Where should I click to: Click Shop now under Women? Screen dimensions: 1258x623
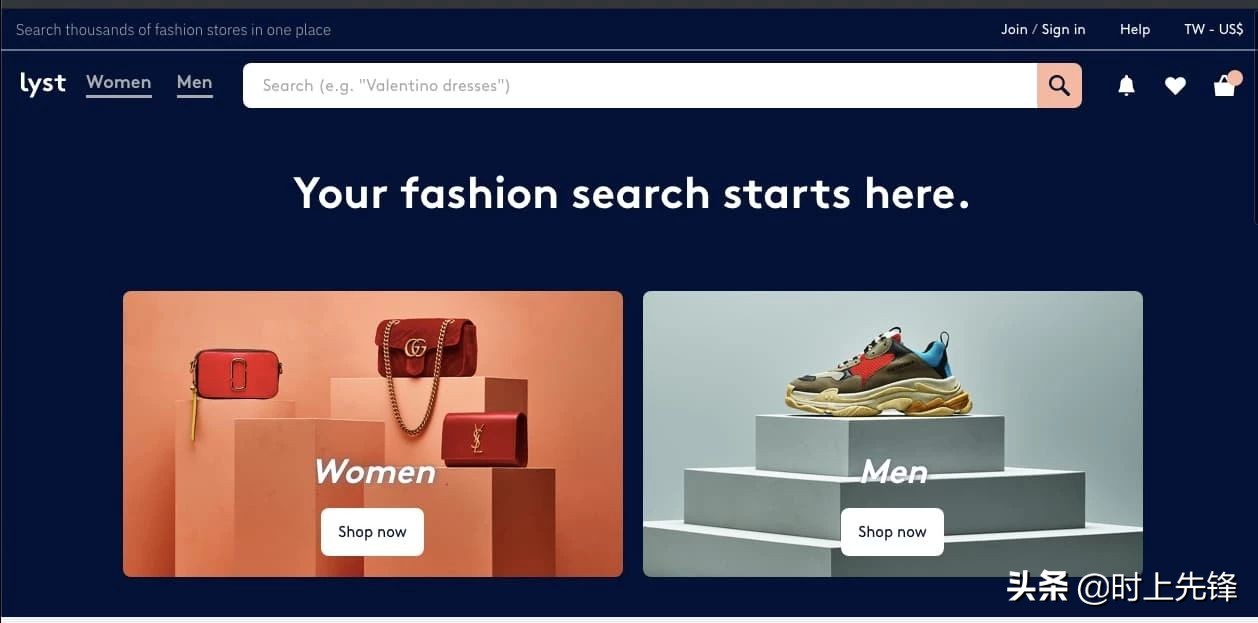point(372,532)
